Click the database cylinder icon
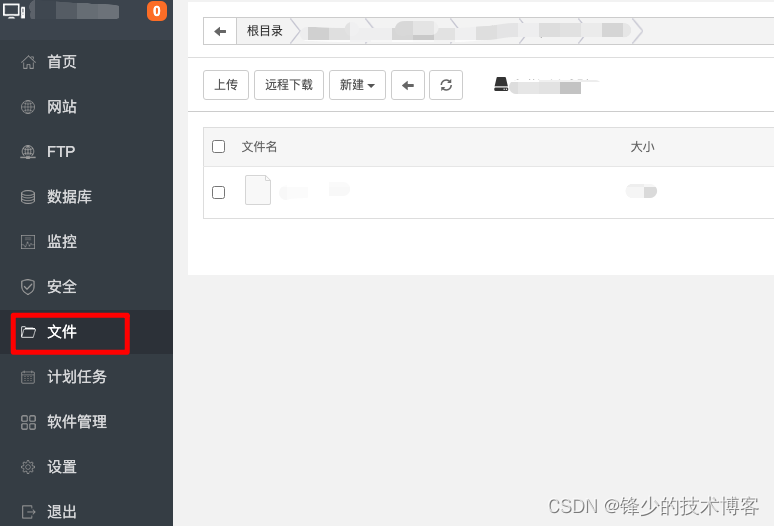The height and width of the screenshot is (526, 774). [x=28, y=197]
